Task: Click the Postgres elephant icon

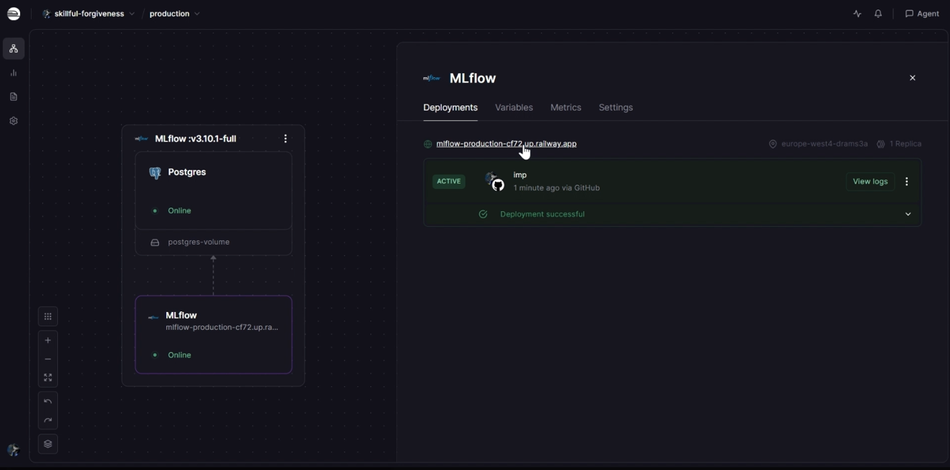Action: [x=155, y=173]
